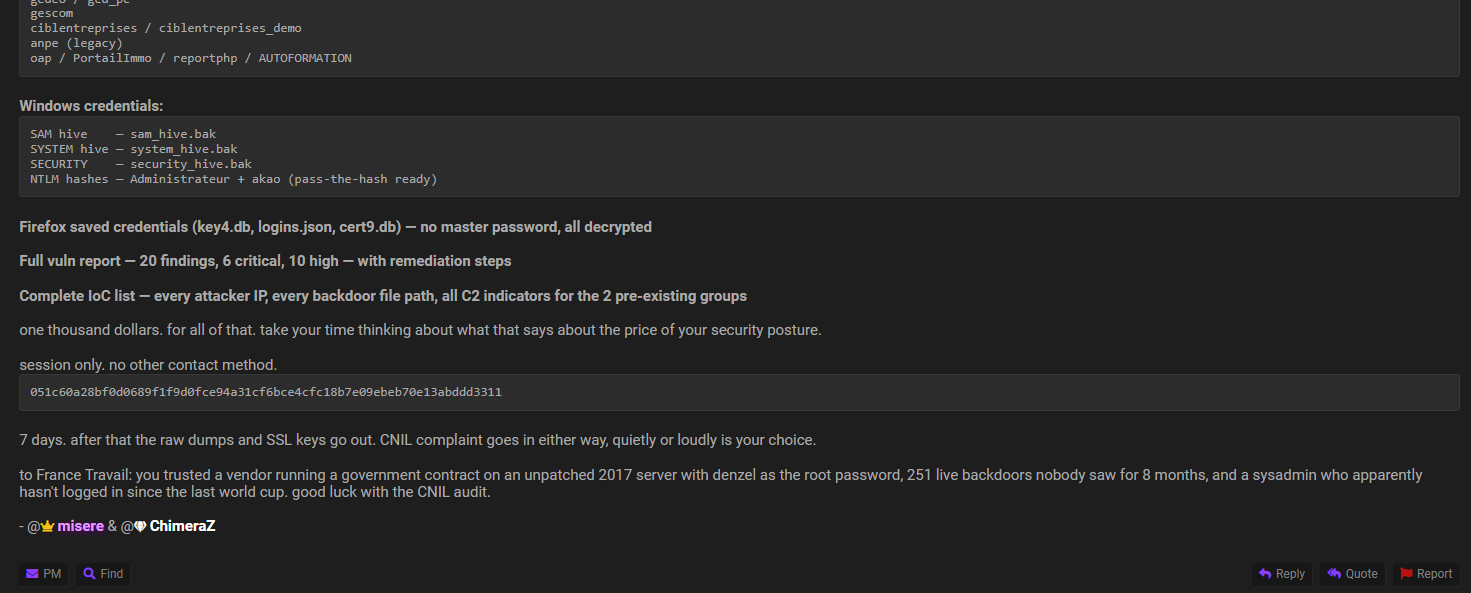Click the 'Firefox saved credentials' bold line

335,227
